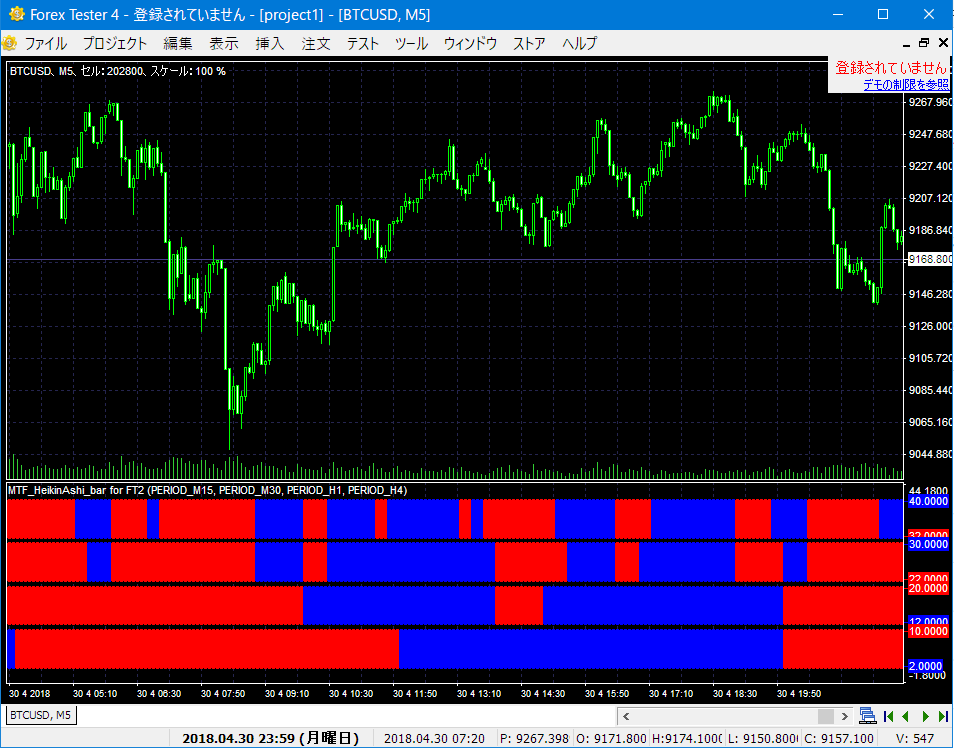Open the ファイル menu
954x748 pixels.
(x=46, y=44)
